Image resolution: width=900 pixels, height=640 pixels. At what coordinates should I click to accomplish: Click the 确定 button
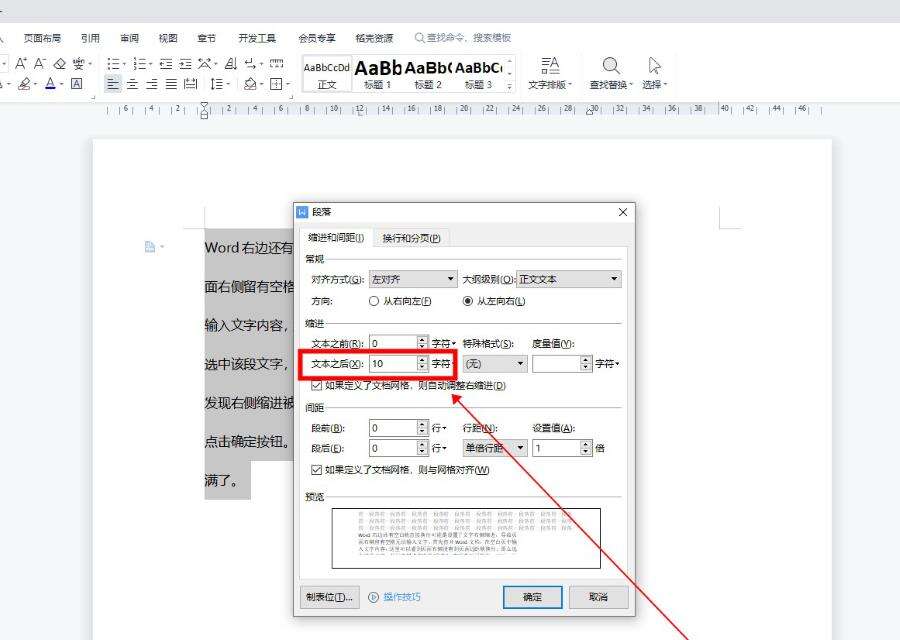tap(533, 597)
